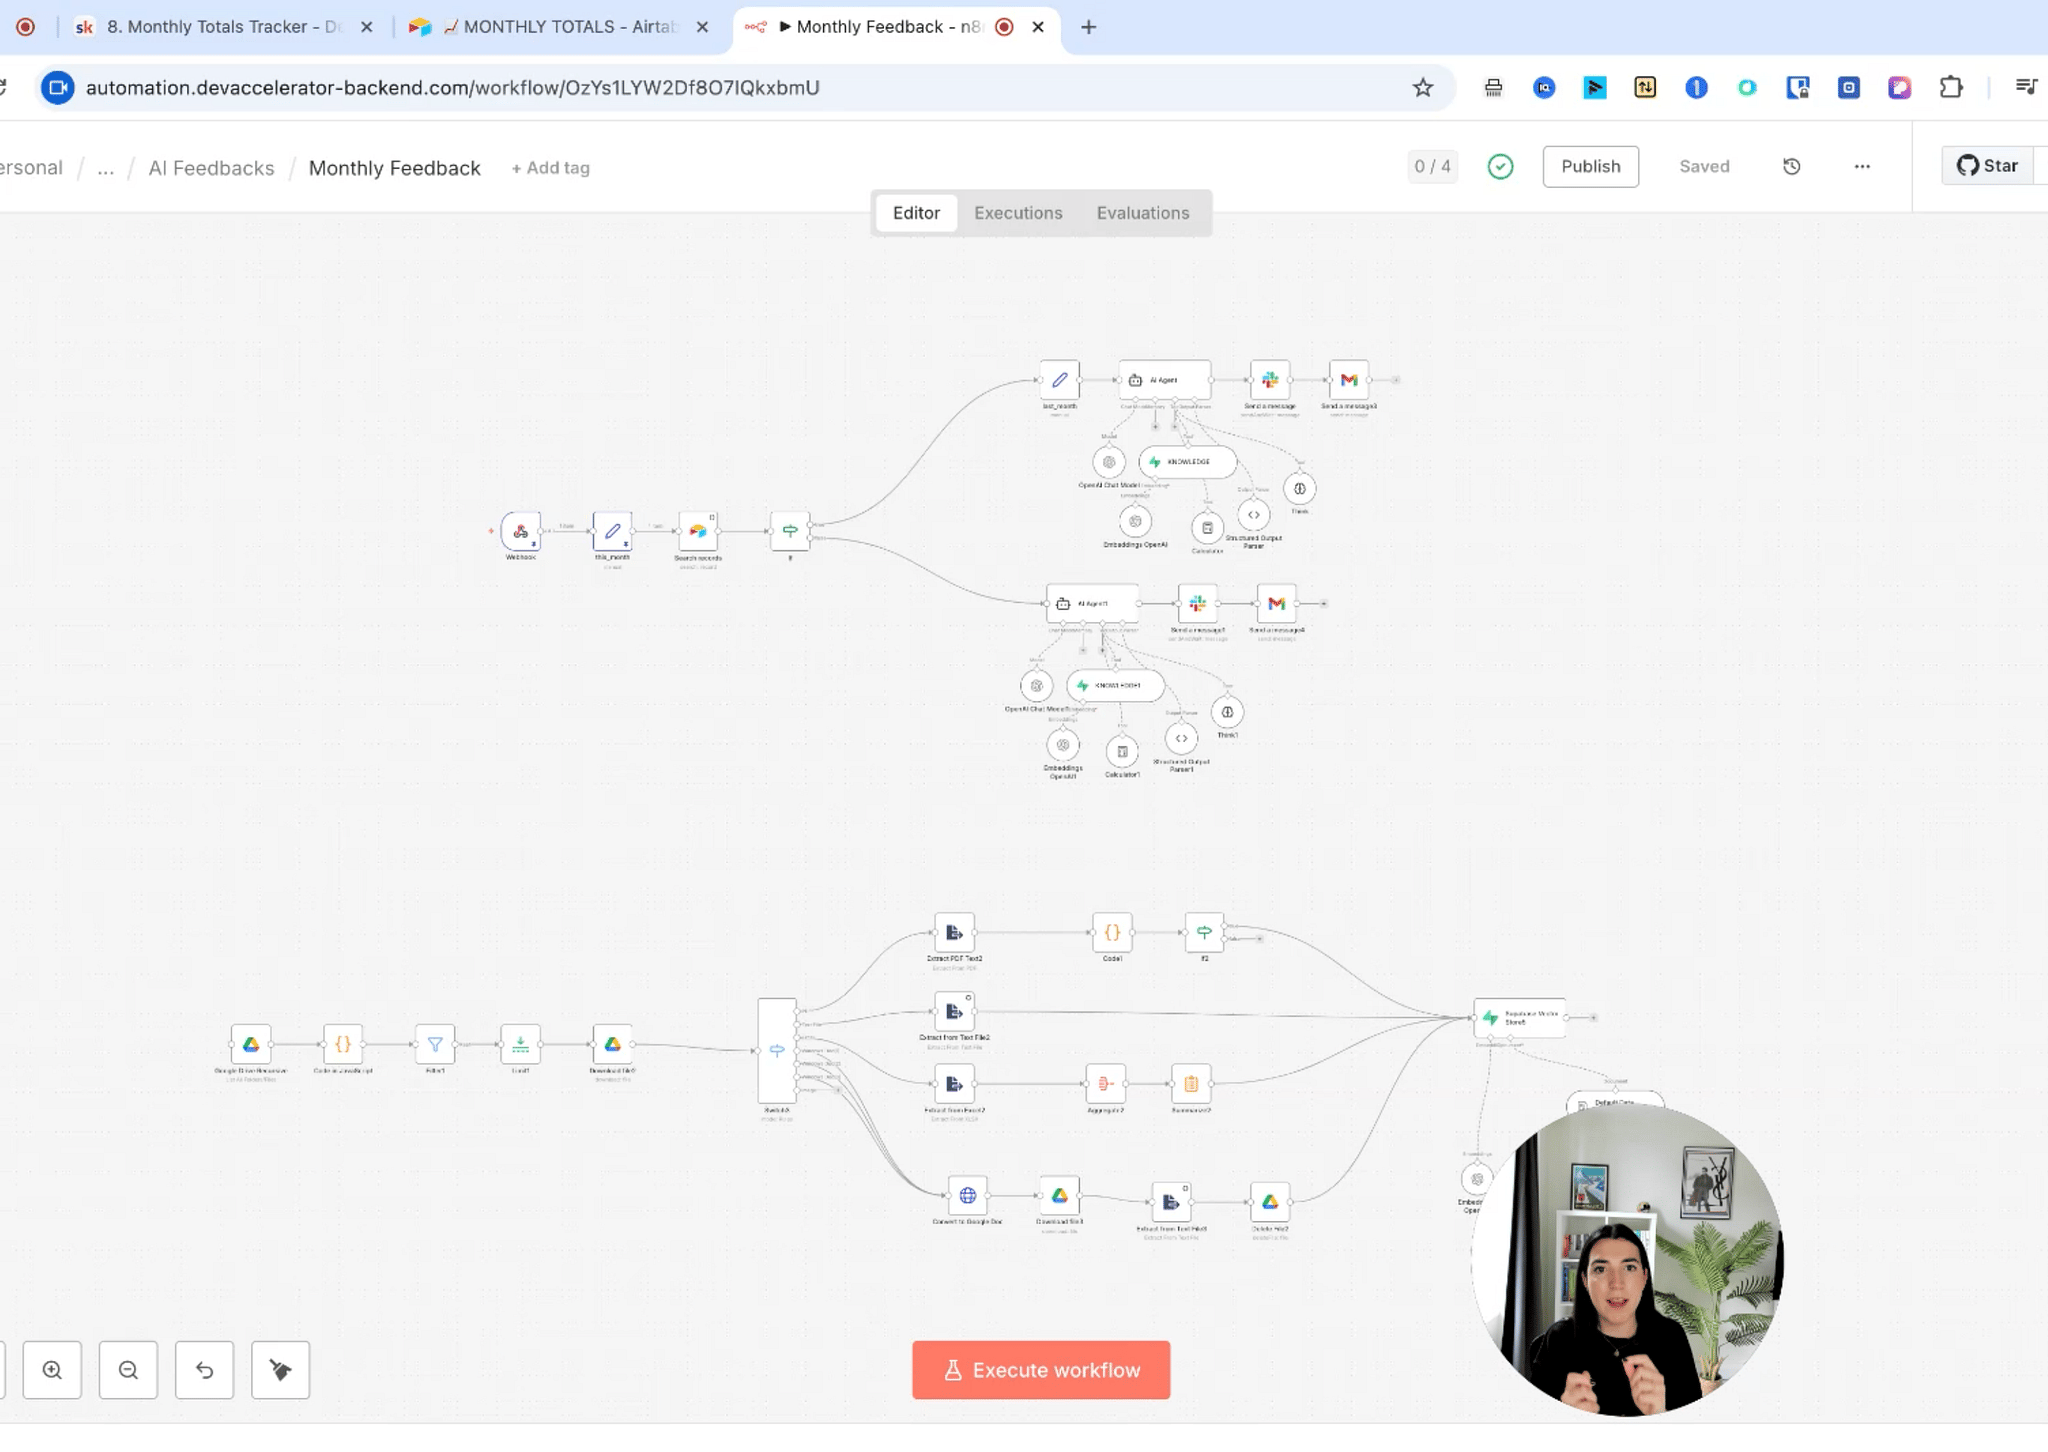The height and width of the screenshot is (1452, 2048).
Task: Tidy up the workflow with the broom icon
Action: point(280,1370)
